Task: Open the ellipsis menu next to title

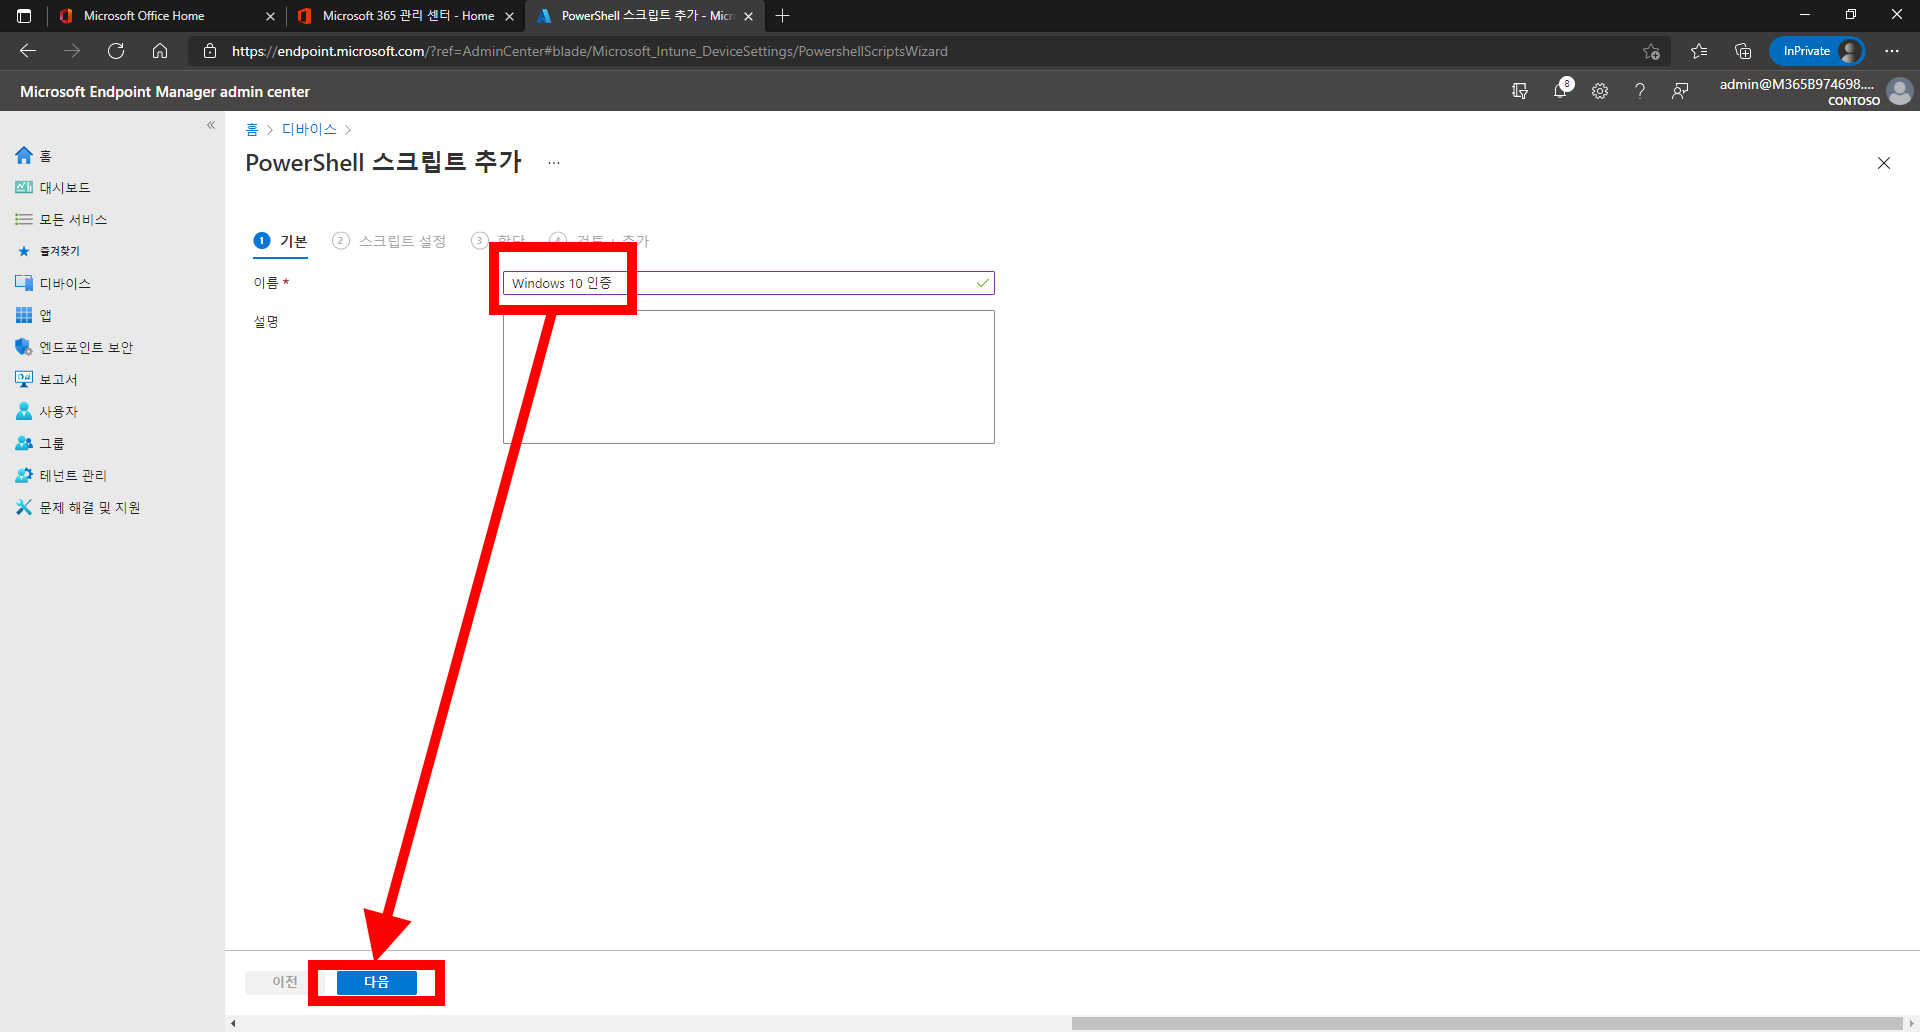Action: 554,162
